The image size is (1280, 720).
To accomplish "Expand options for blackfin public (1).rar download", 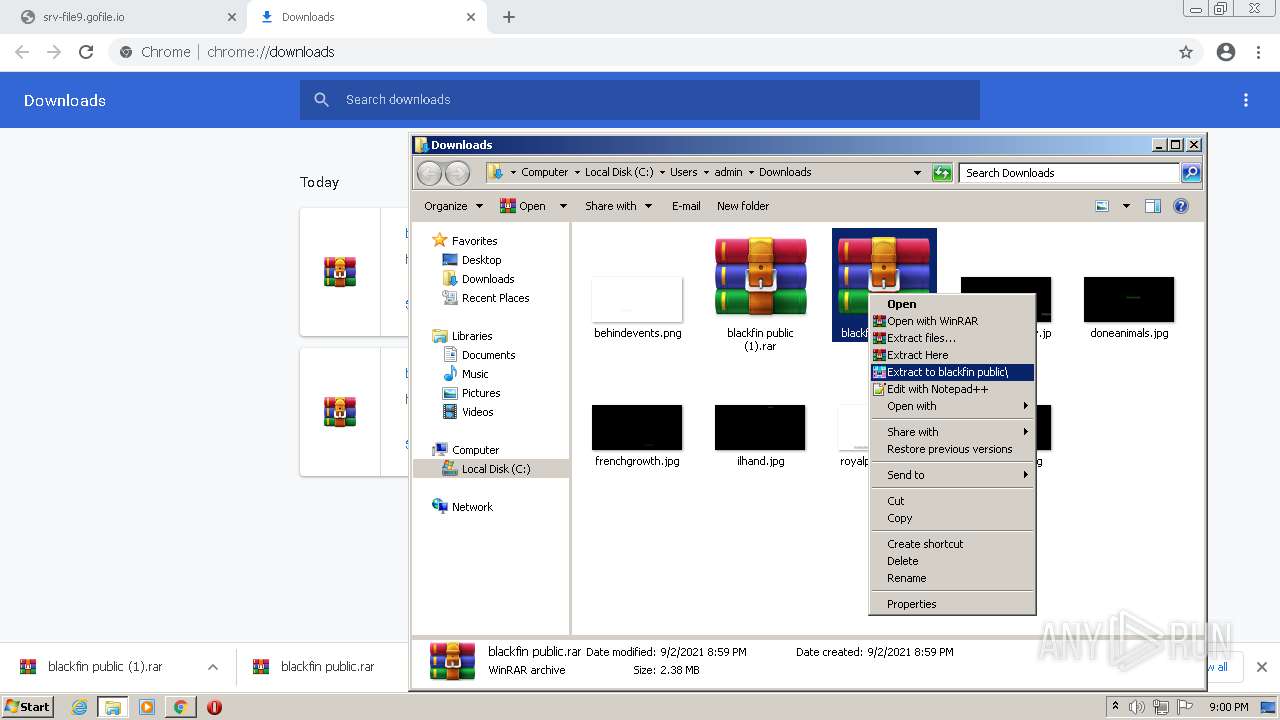I will 213,667.
